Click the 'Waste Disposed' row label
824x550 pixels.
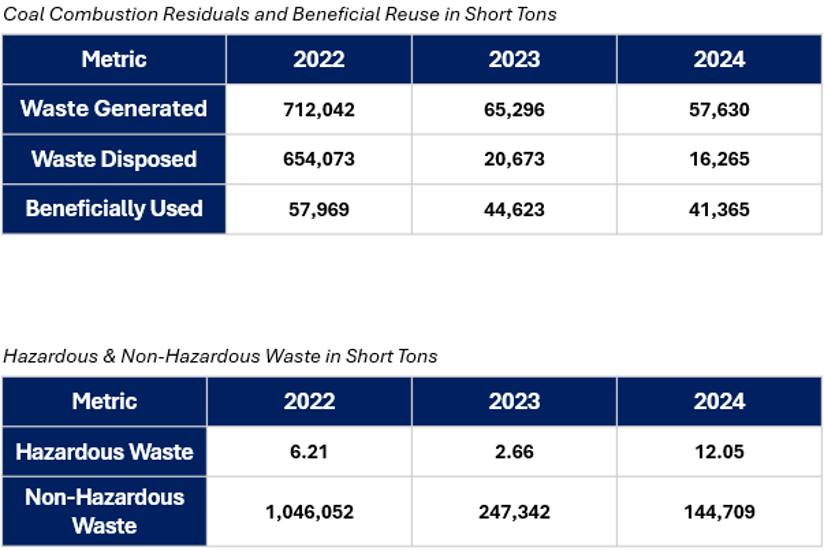[114, 159]
